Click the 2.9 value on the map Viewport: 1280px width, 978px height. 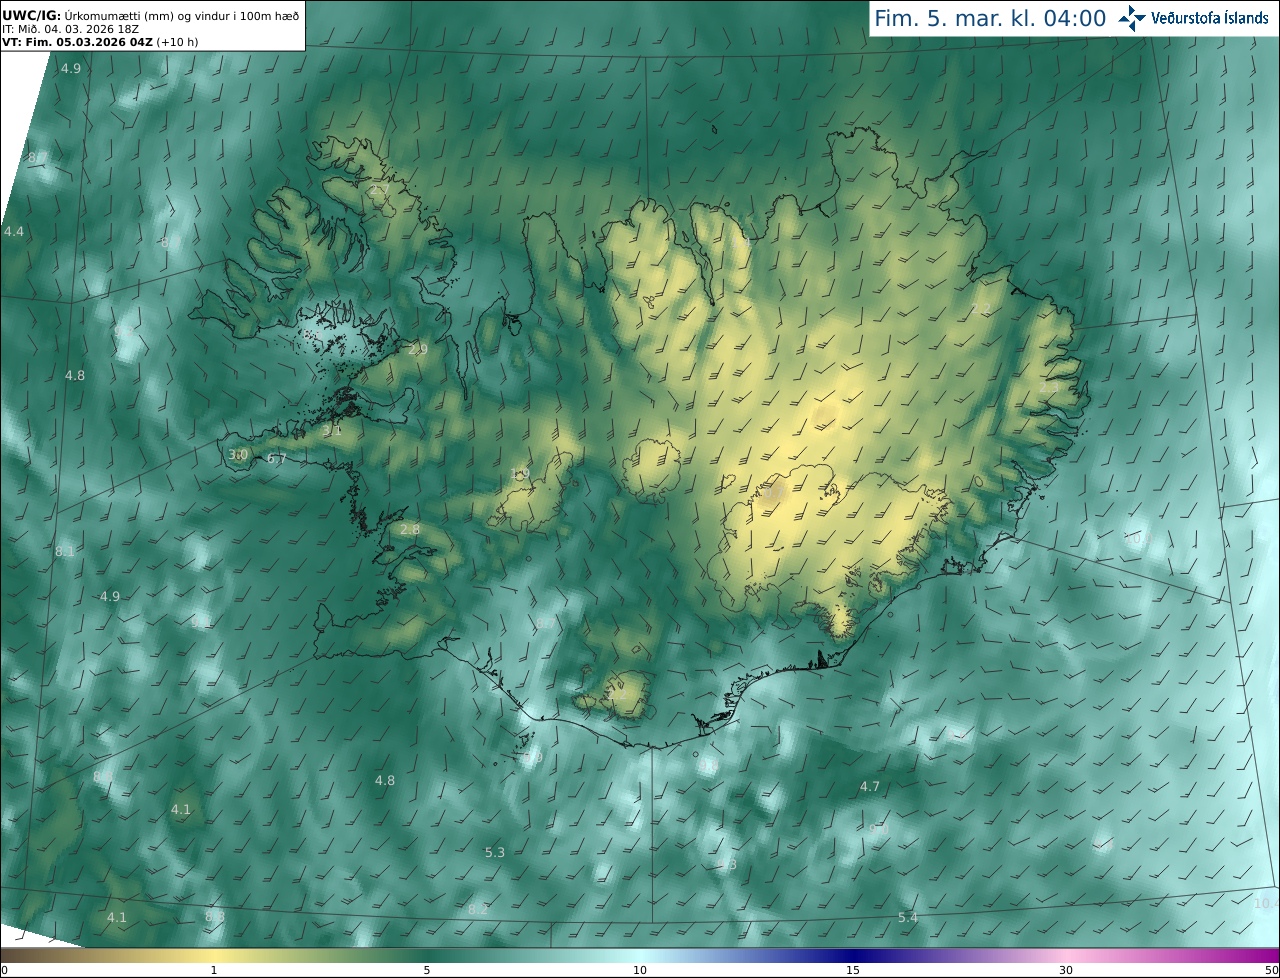pyautogui.click(x=418, y=349)
